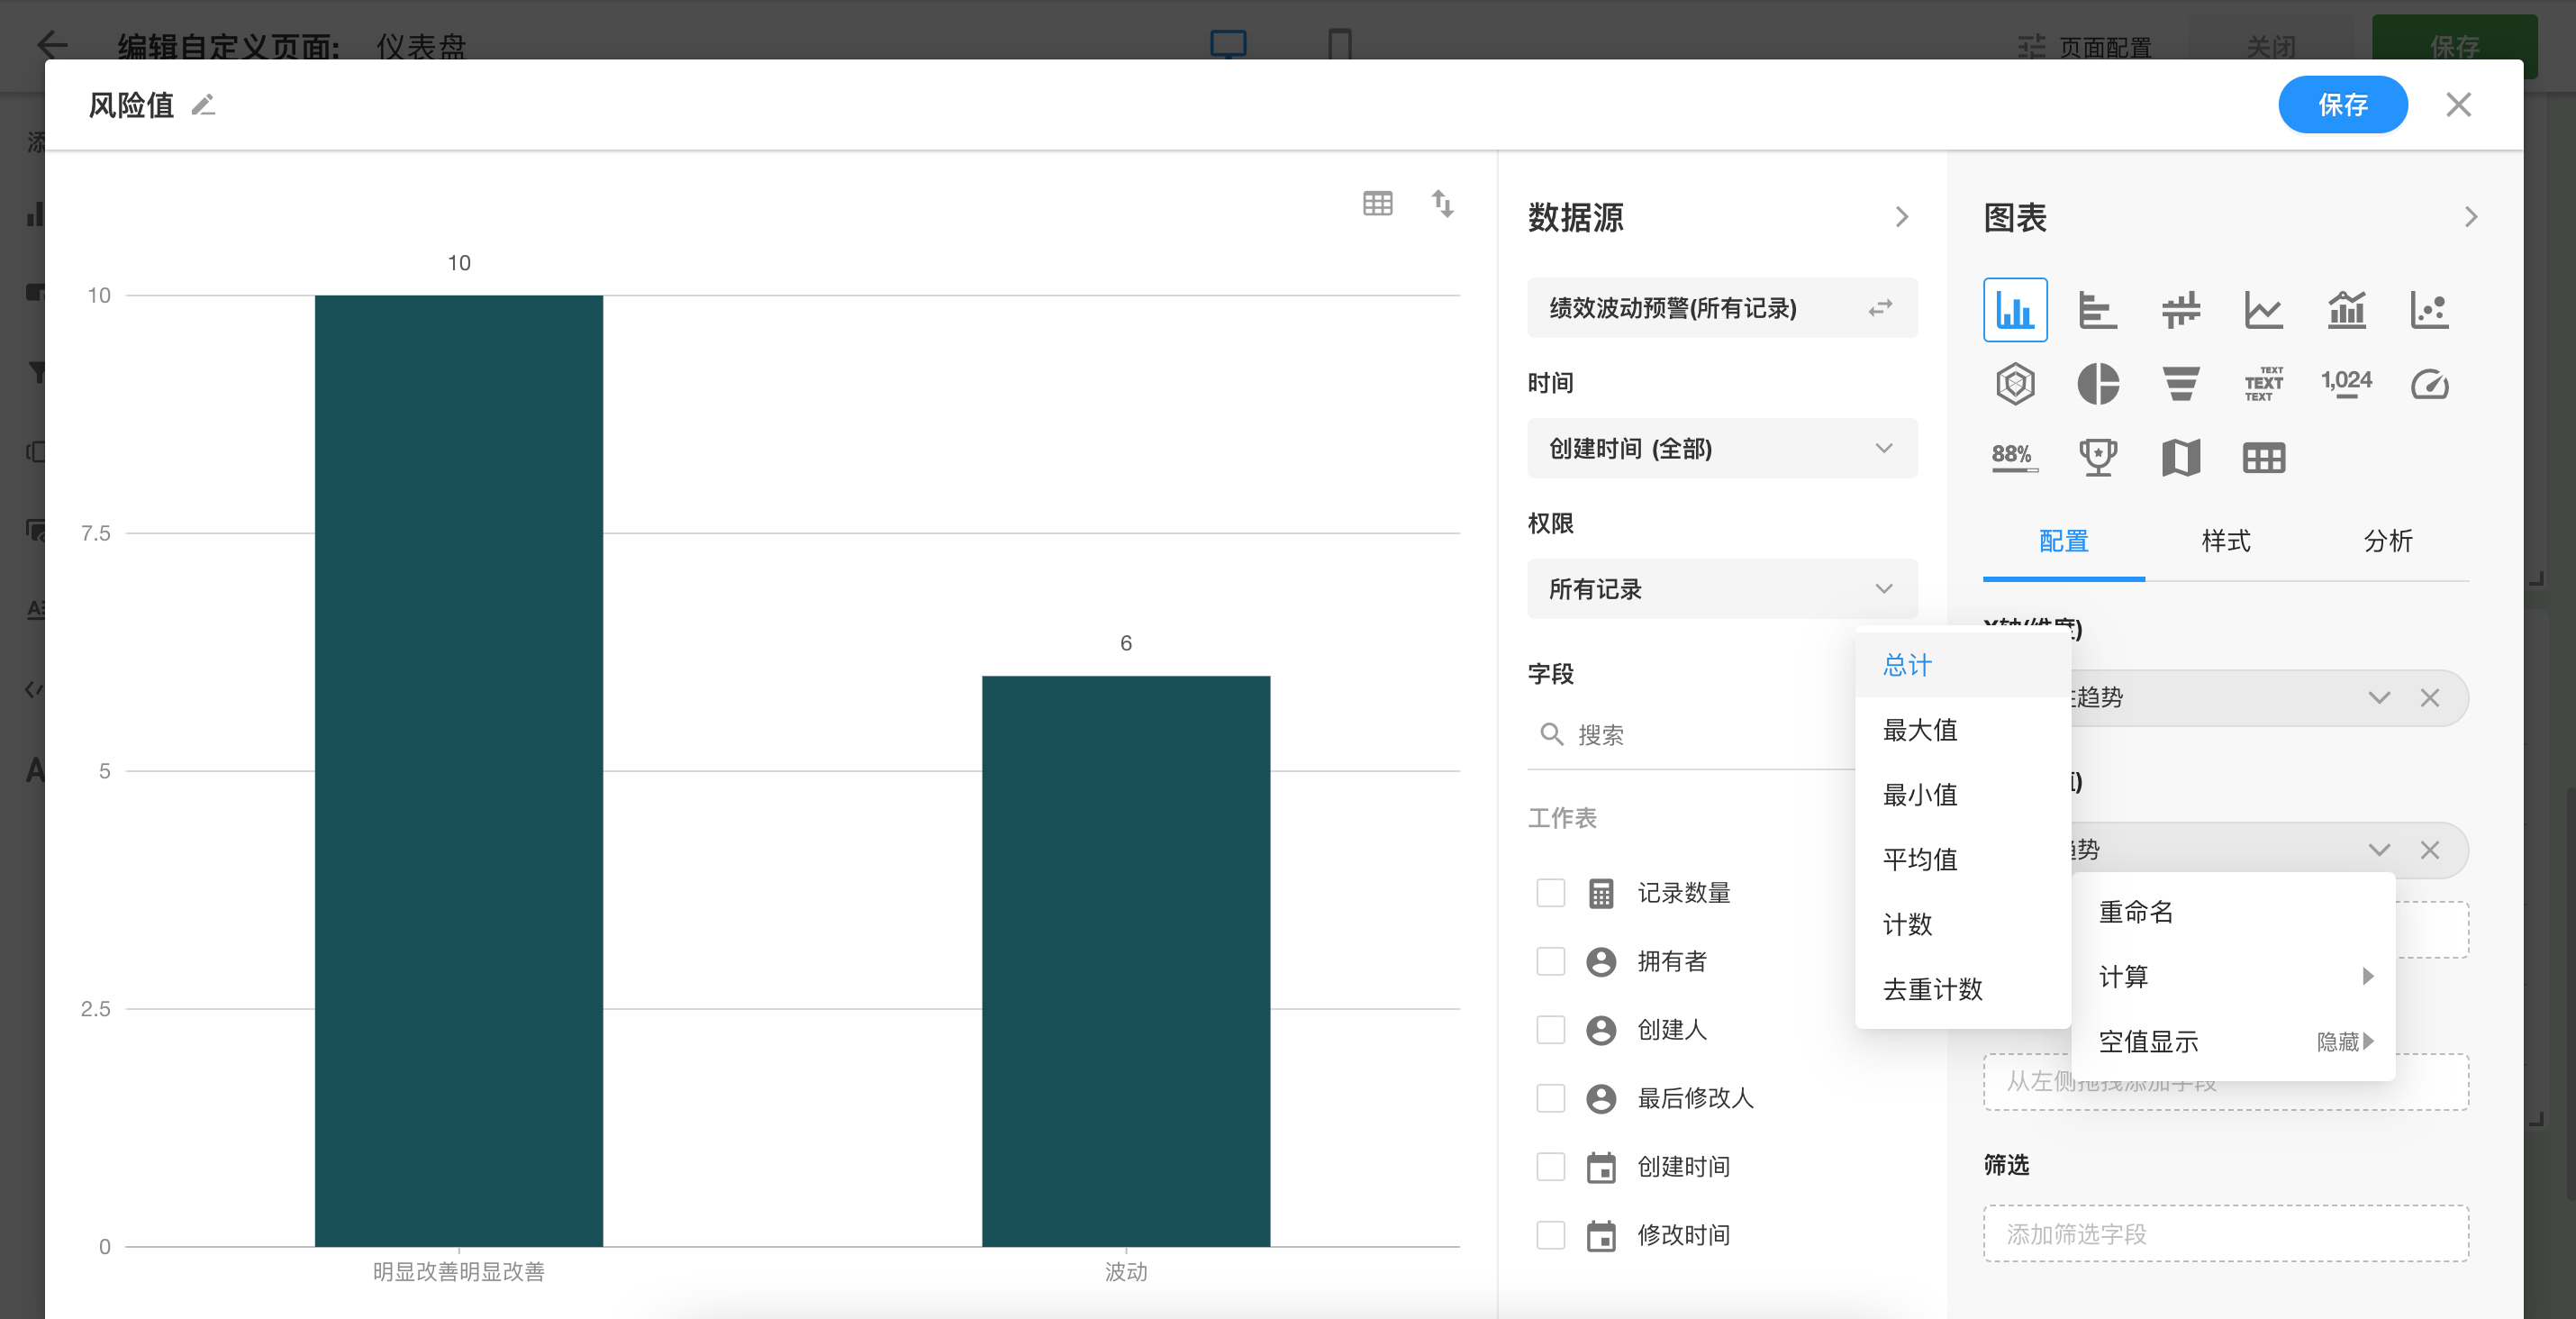The height and width of the screenshot is (1319, 2576).
Task: Expand the 计算 submenu
Action: [x=2233, y=977]
